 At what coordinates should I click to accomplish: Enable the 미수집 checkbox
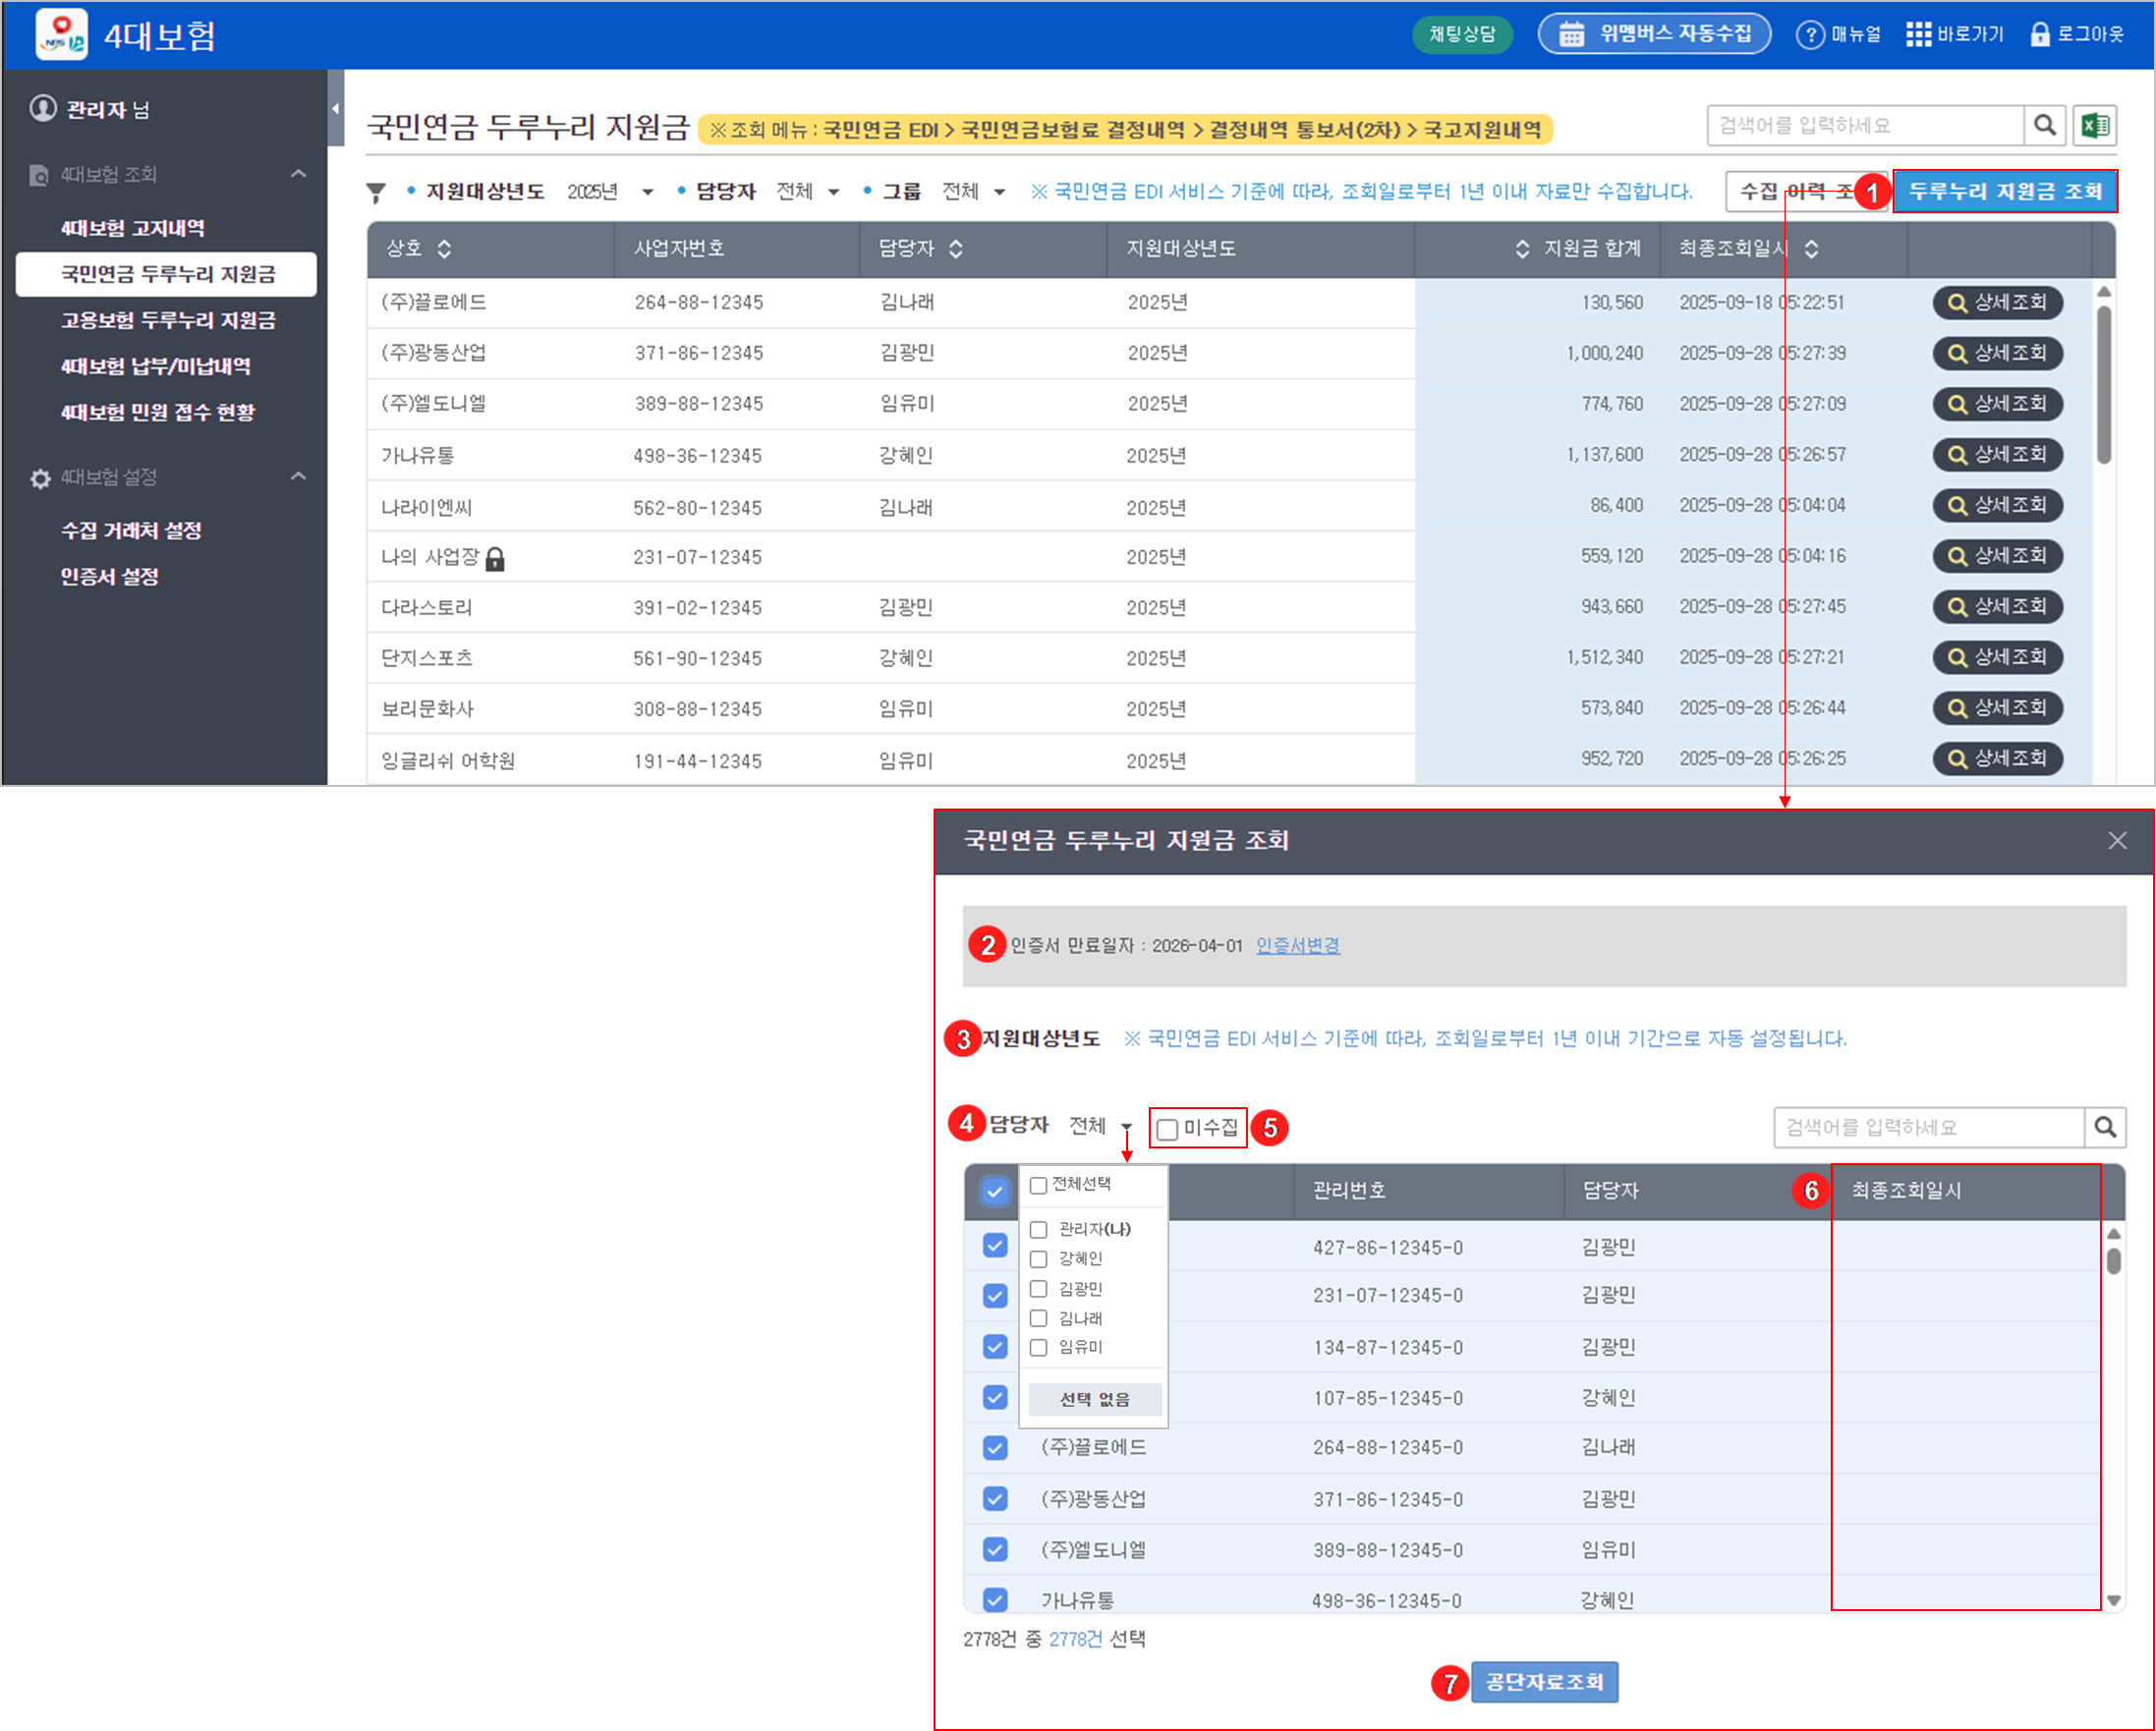[x=1167, y=1130]
